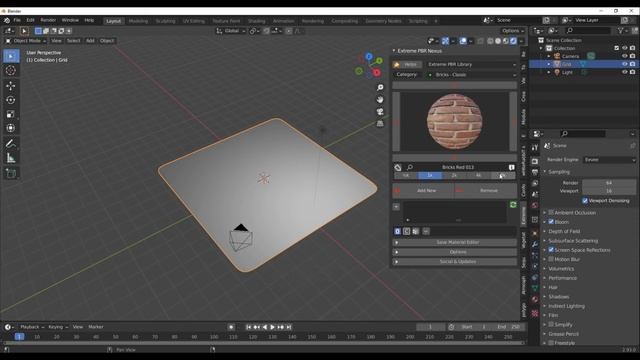
Task: Switch perspective/orthographic grid icon
Action: (x=380, y=123)
